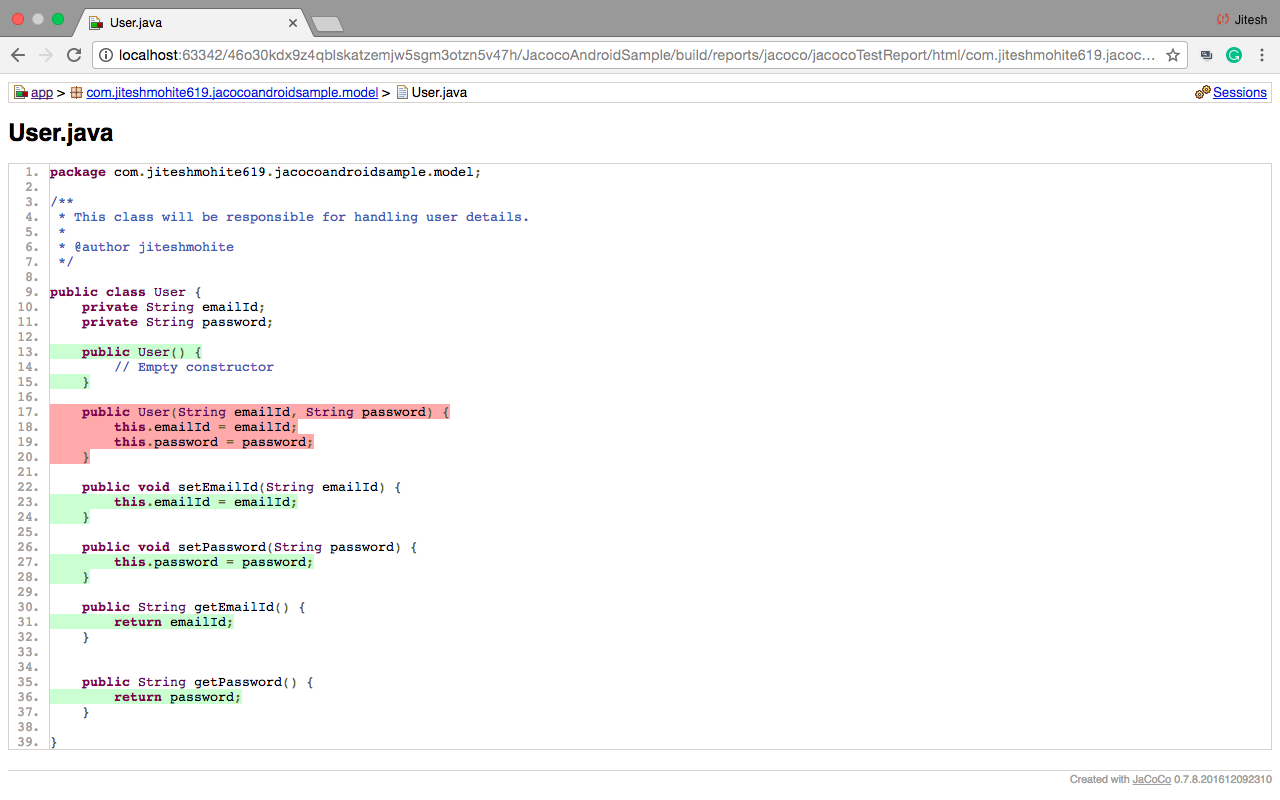1280x800 pixels.
Task: Click the app report icon in the breadcrumb
Action: coord(20,93)
